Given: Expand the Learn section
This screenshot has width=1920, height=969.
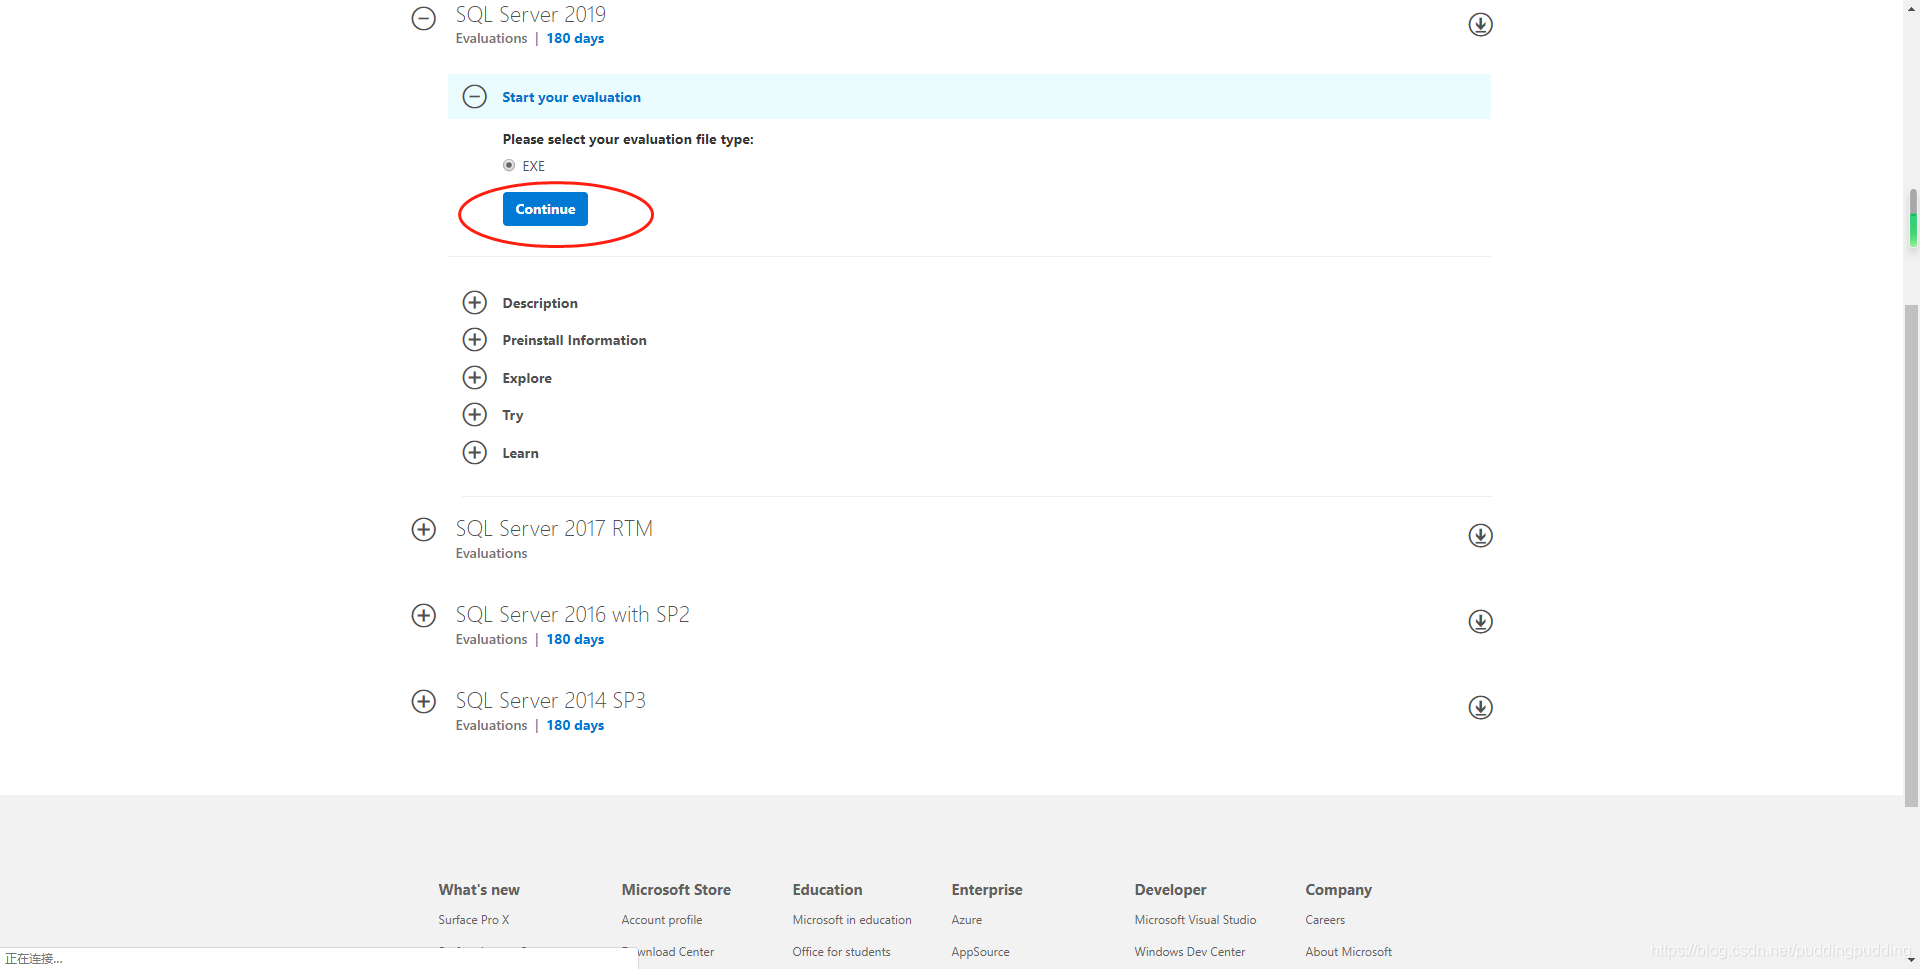Looking at the screenshot, I should [x=475, y=453].
